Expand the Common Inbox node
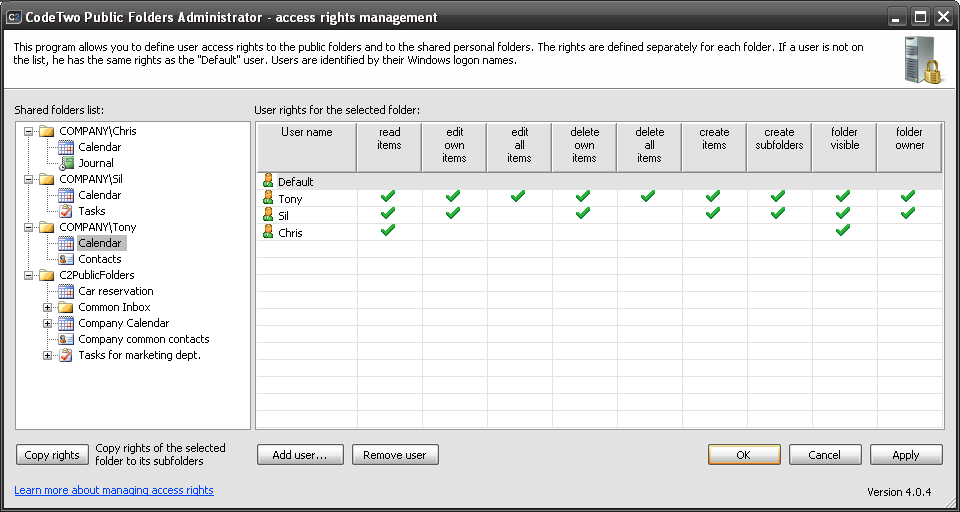This screenshot has height=512, width=960. 48,307
